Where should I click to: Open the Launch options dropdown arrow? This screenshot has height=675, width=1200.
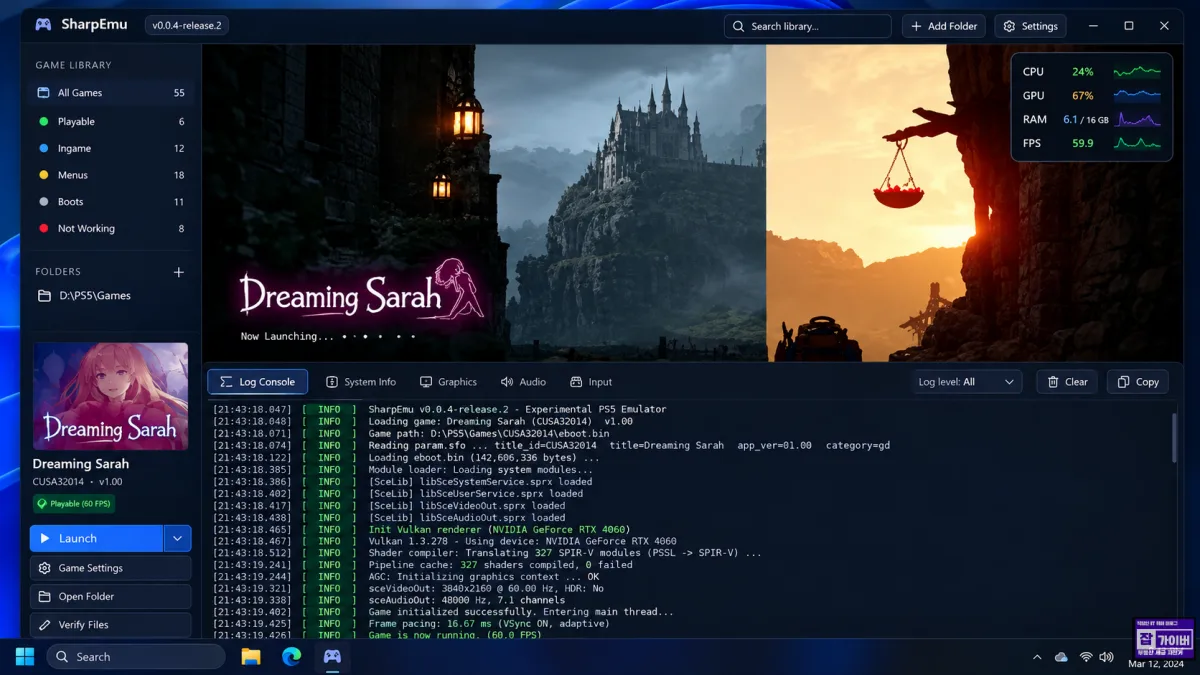tap(177, 538)
